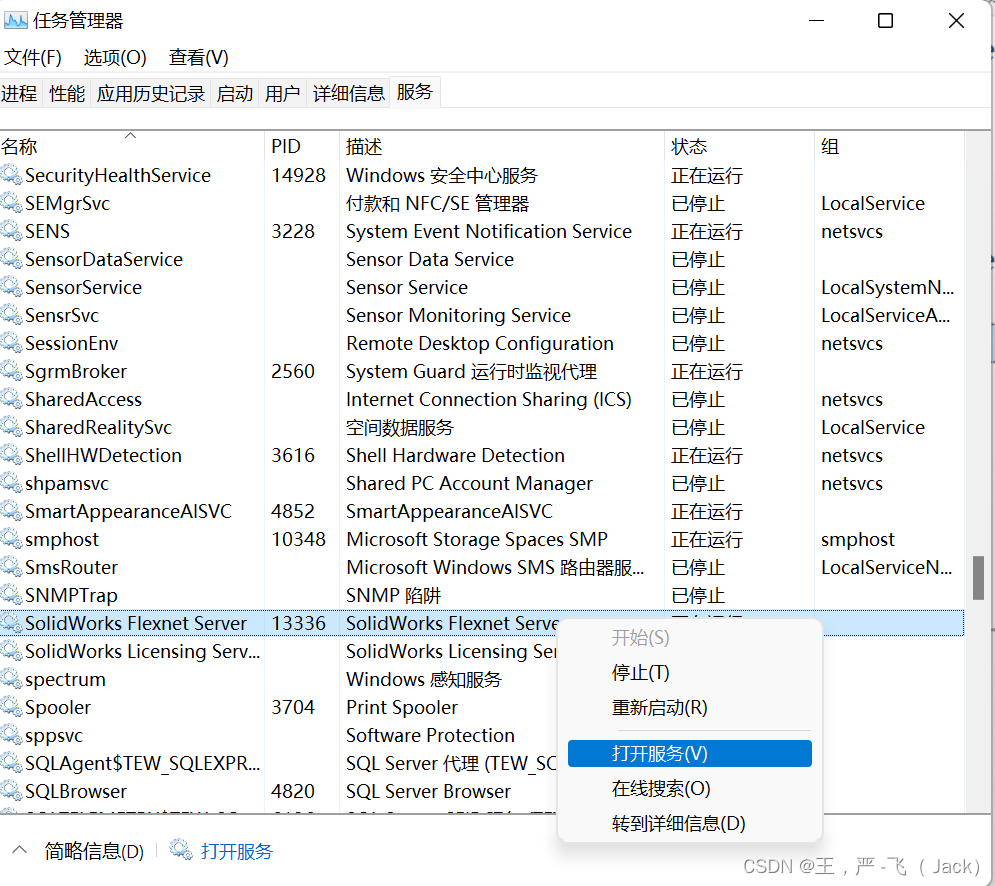The image size is (995, 886).
Task: Collapse to 简略信息 using the chevron arrow
Action: [x=19, y=851]
